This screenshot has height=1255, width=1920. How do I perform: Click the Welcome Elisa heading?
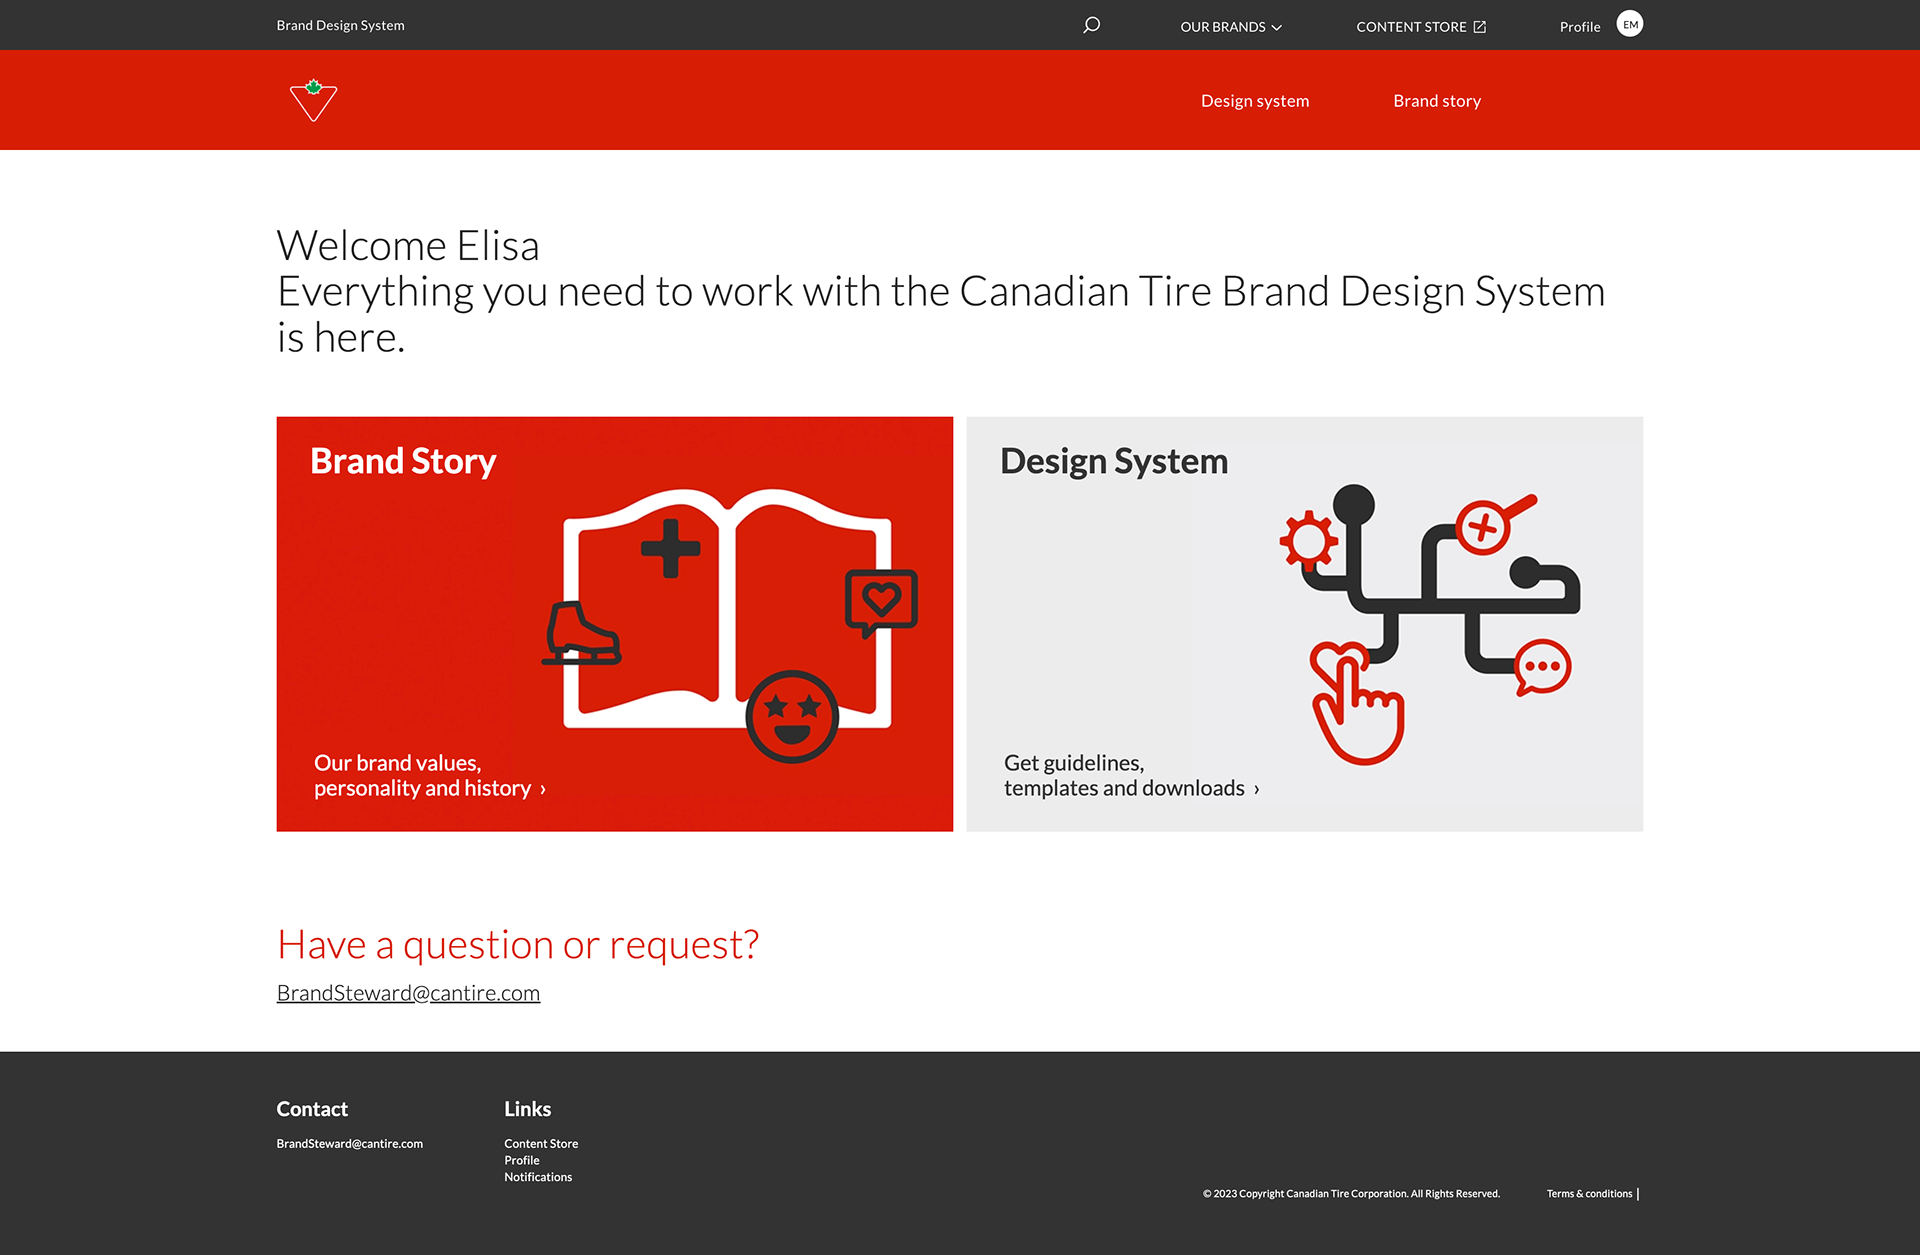click(408, 246)
